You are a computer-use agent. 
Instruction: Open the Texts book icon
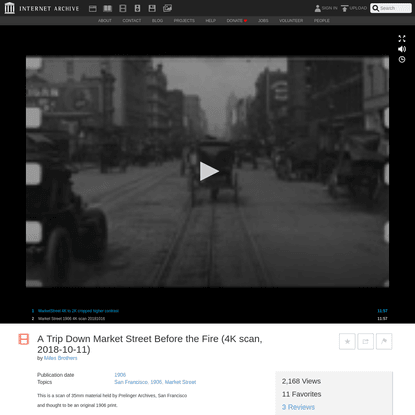click(x=107, y=8)
